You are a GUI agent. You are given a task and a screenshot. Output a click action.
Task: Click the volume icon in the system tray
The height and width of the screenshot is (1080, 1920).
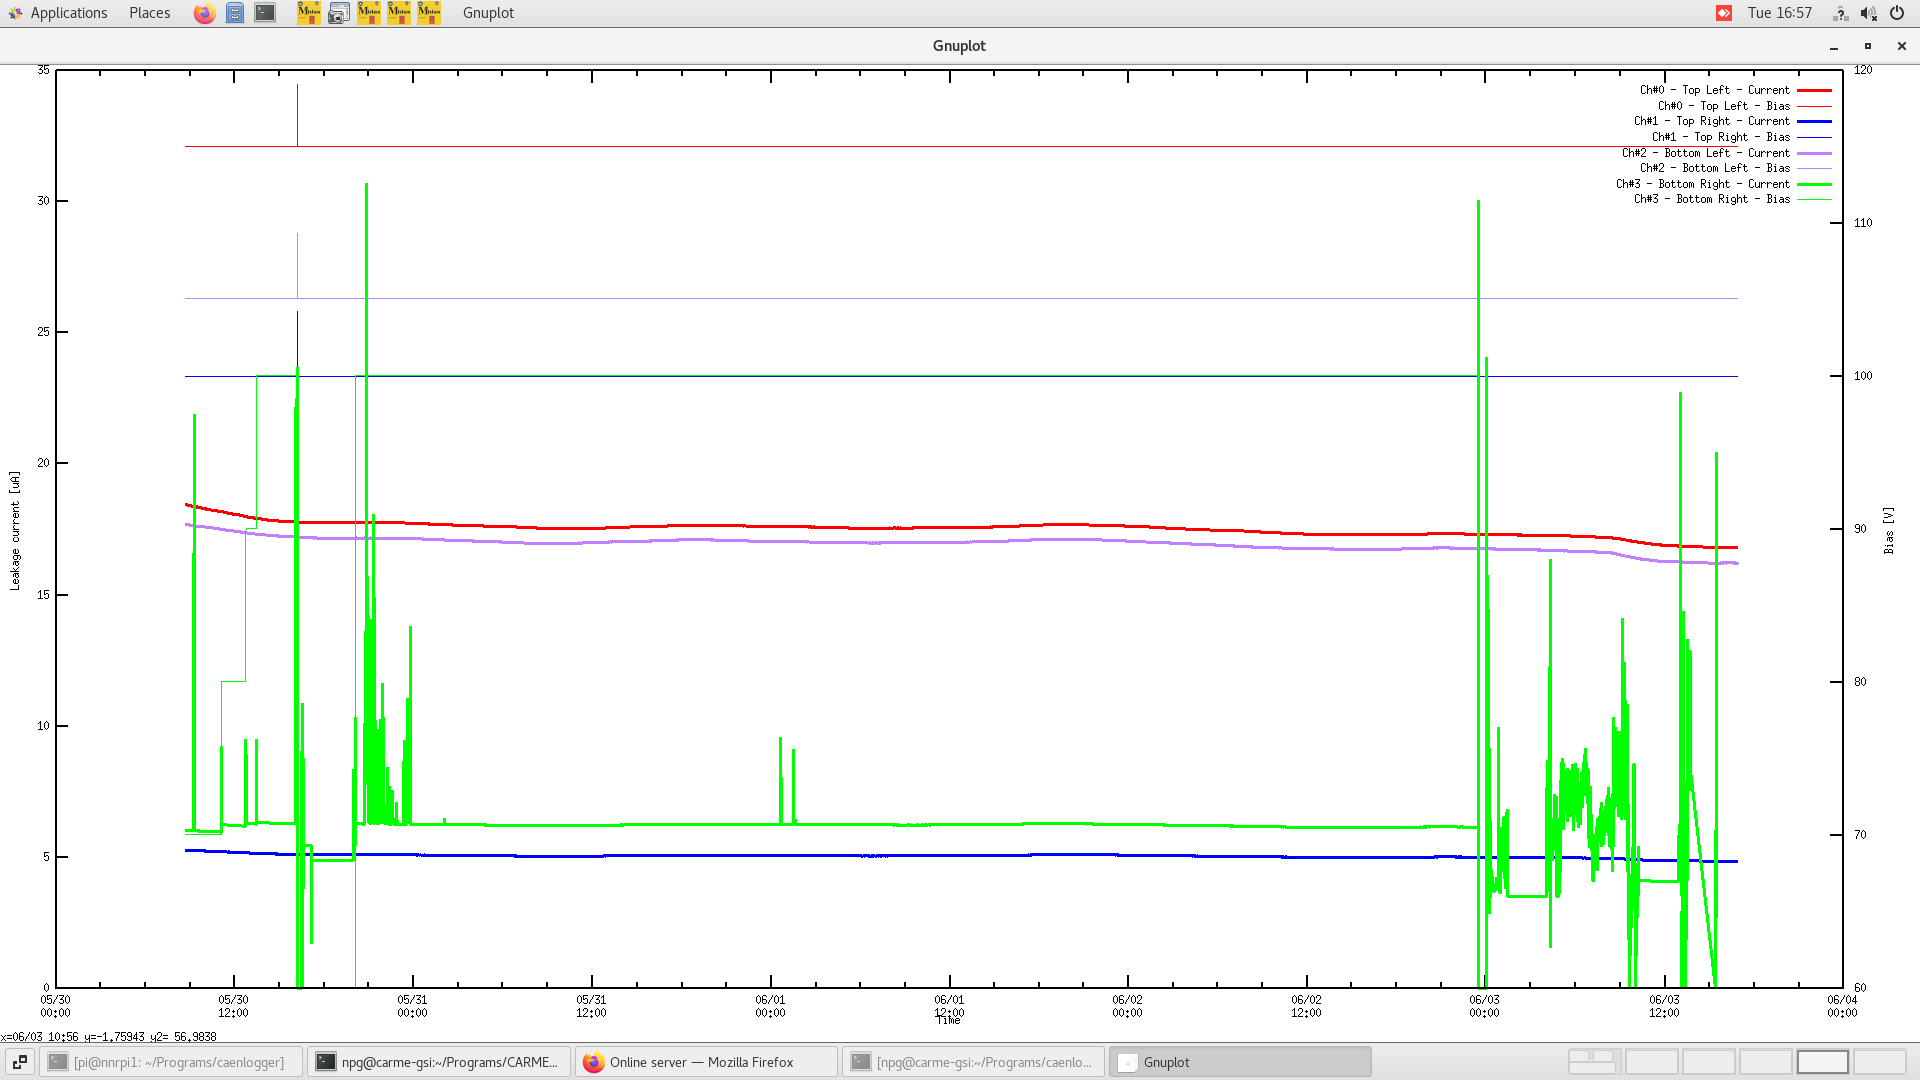[1868, 13]
